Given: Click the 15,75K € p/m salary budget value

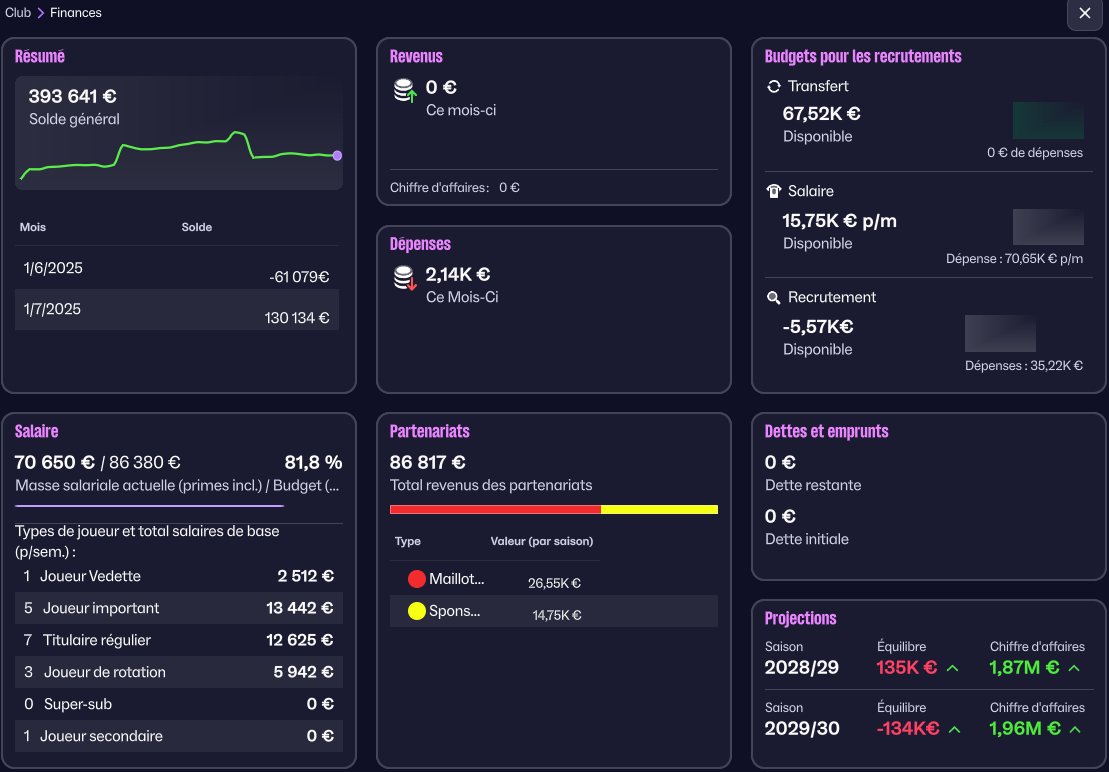Looking at the screenshot, I should pyautogui.click(x=840, y=221).
